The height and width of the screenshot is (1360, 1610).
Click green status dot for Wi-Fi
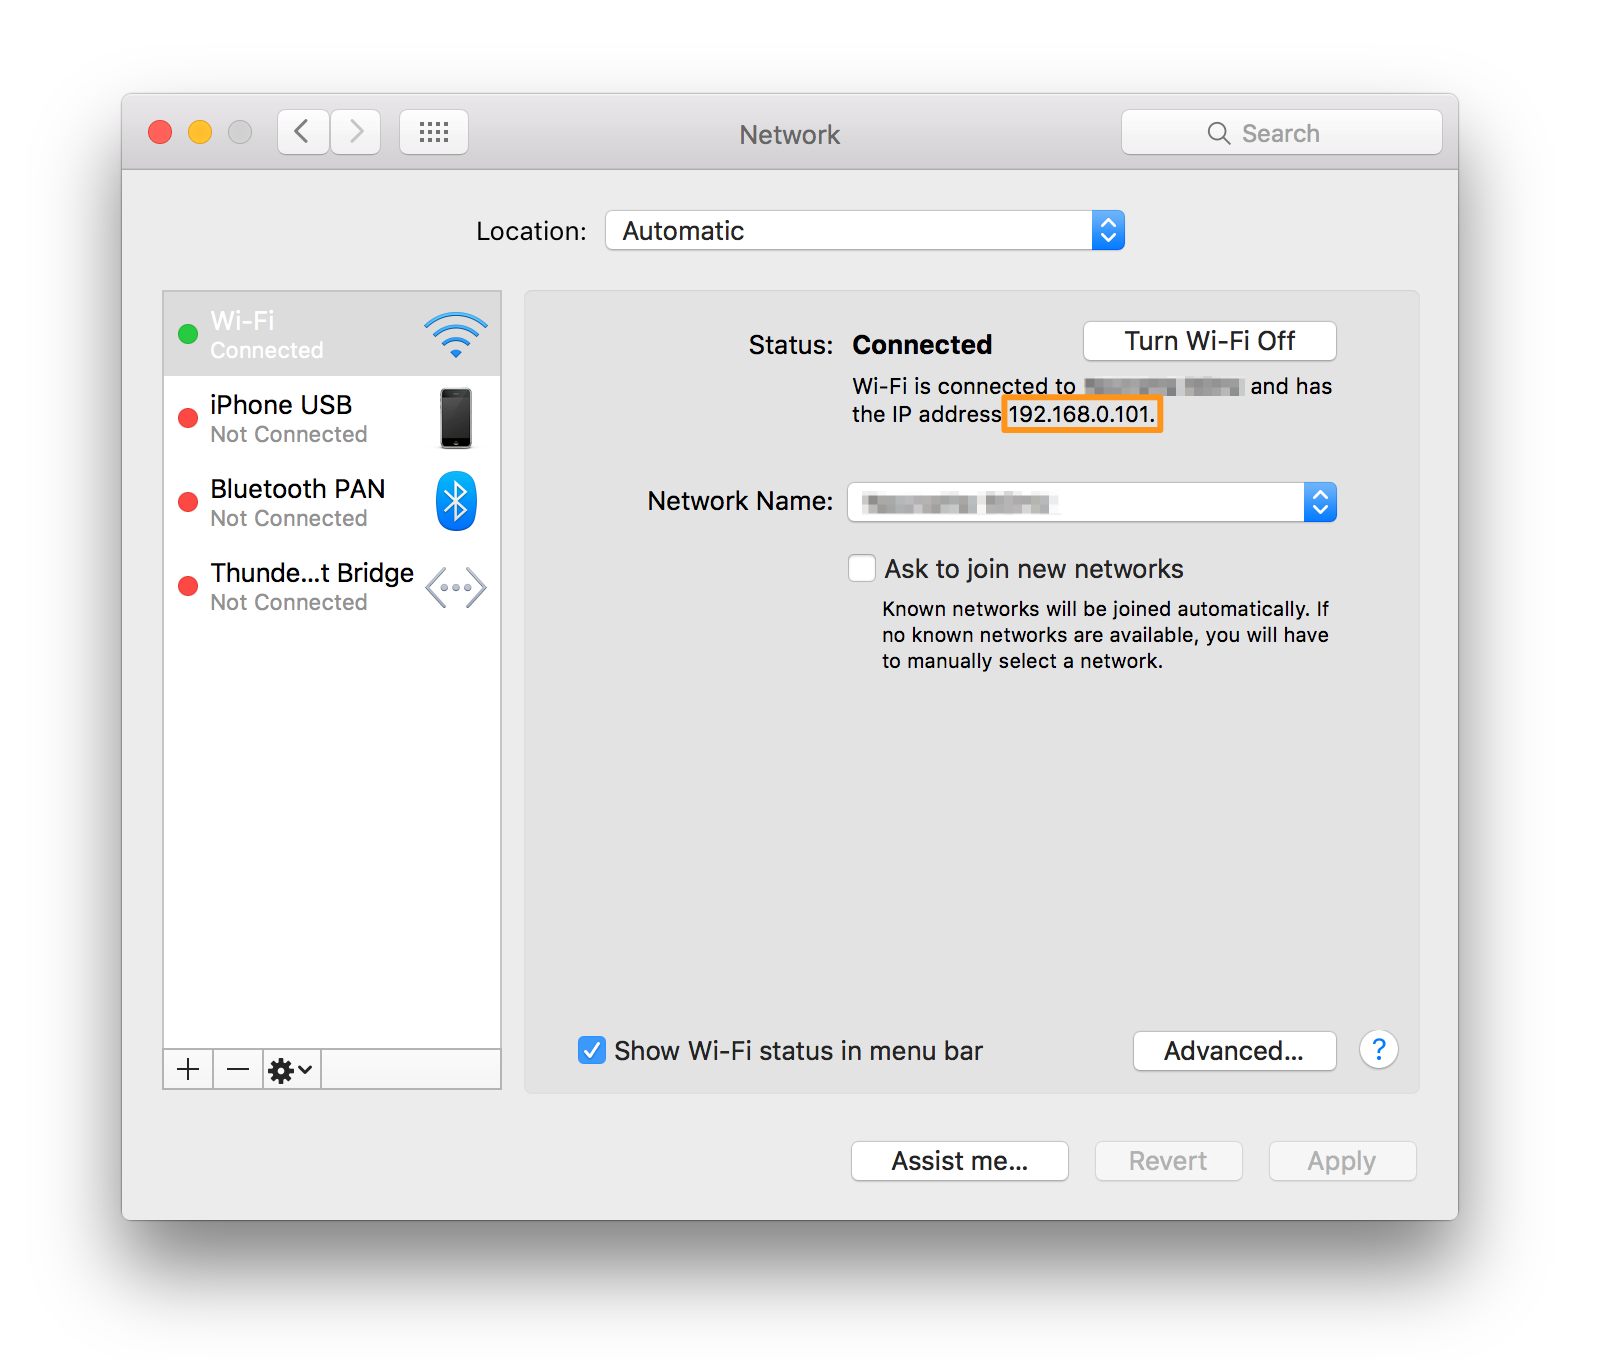(x=188, y=334)
